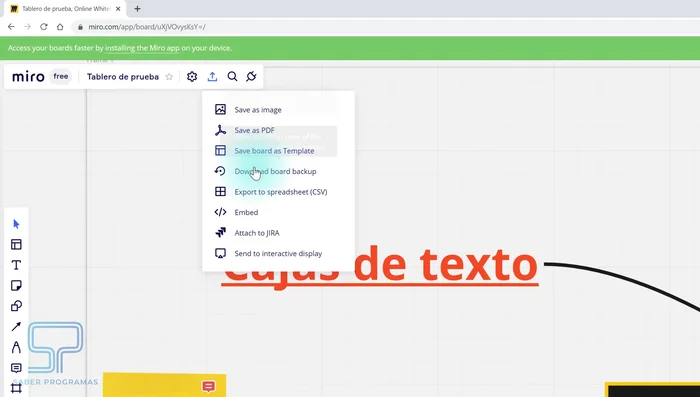This screenshot has height=397, width=700.
Task: Click the JIRA icon in export menu
Action: pyautogui.click(x=221, y=232)
